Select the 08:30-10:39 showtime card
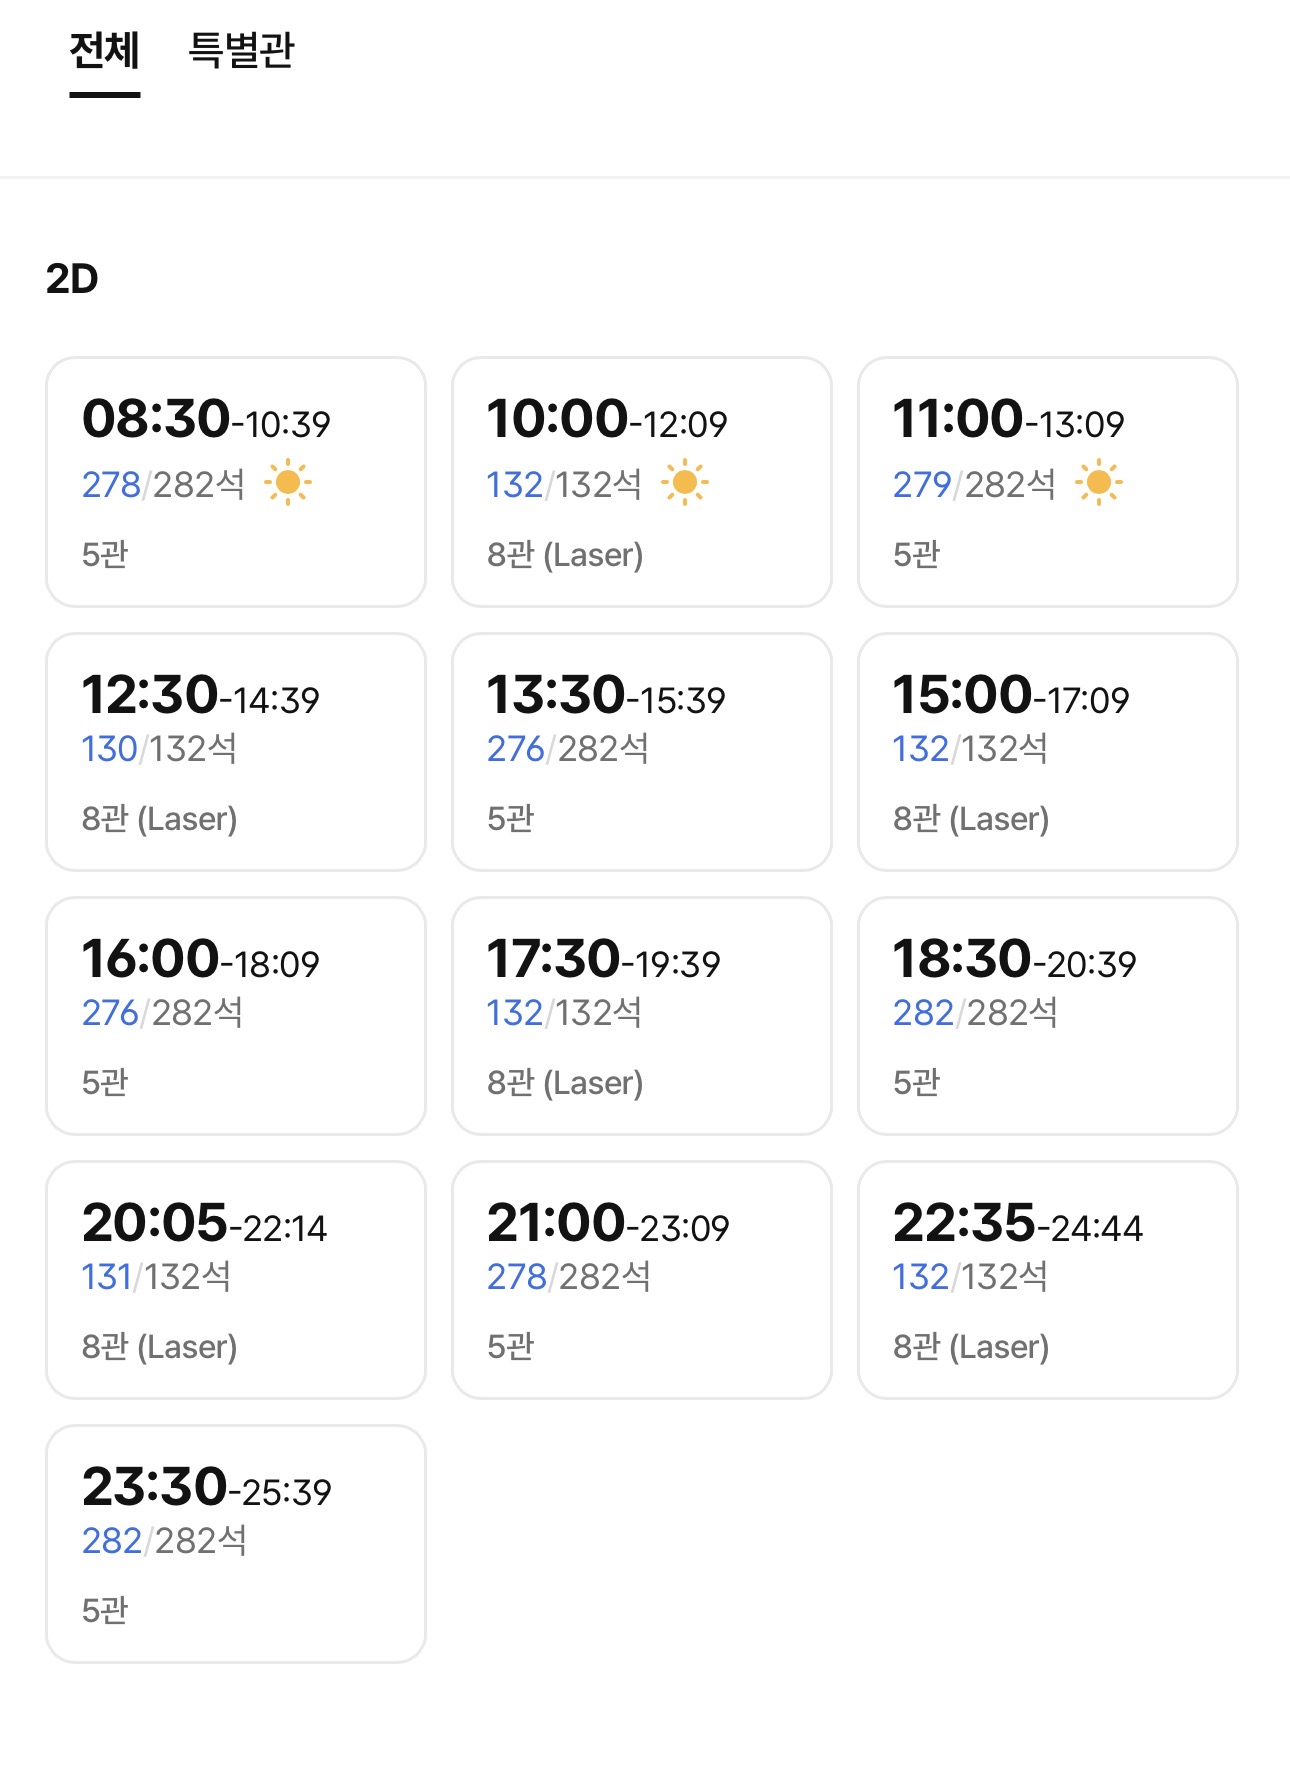The height and width of the screenshot is (1784, 1290). click(x=236, y=482)
